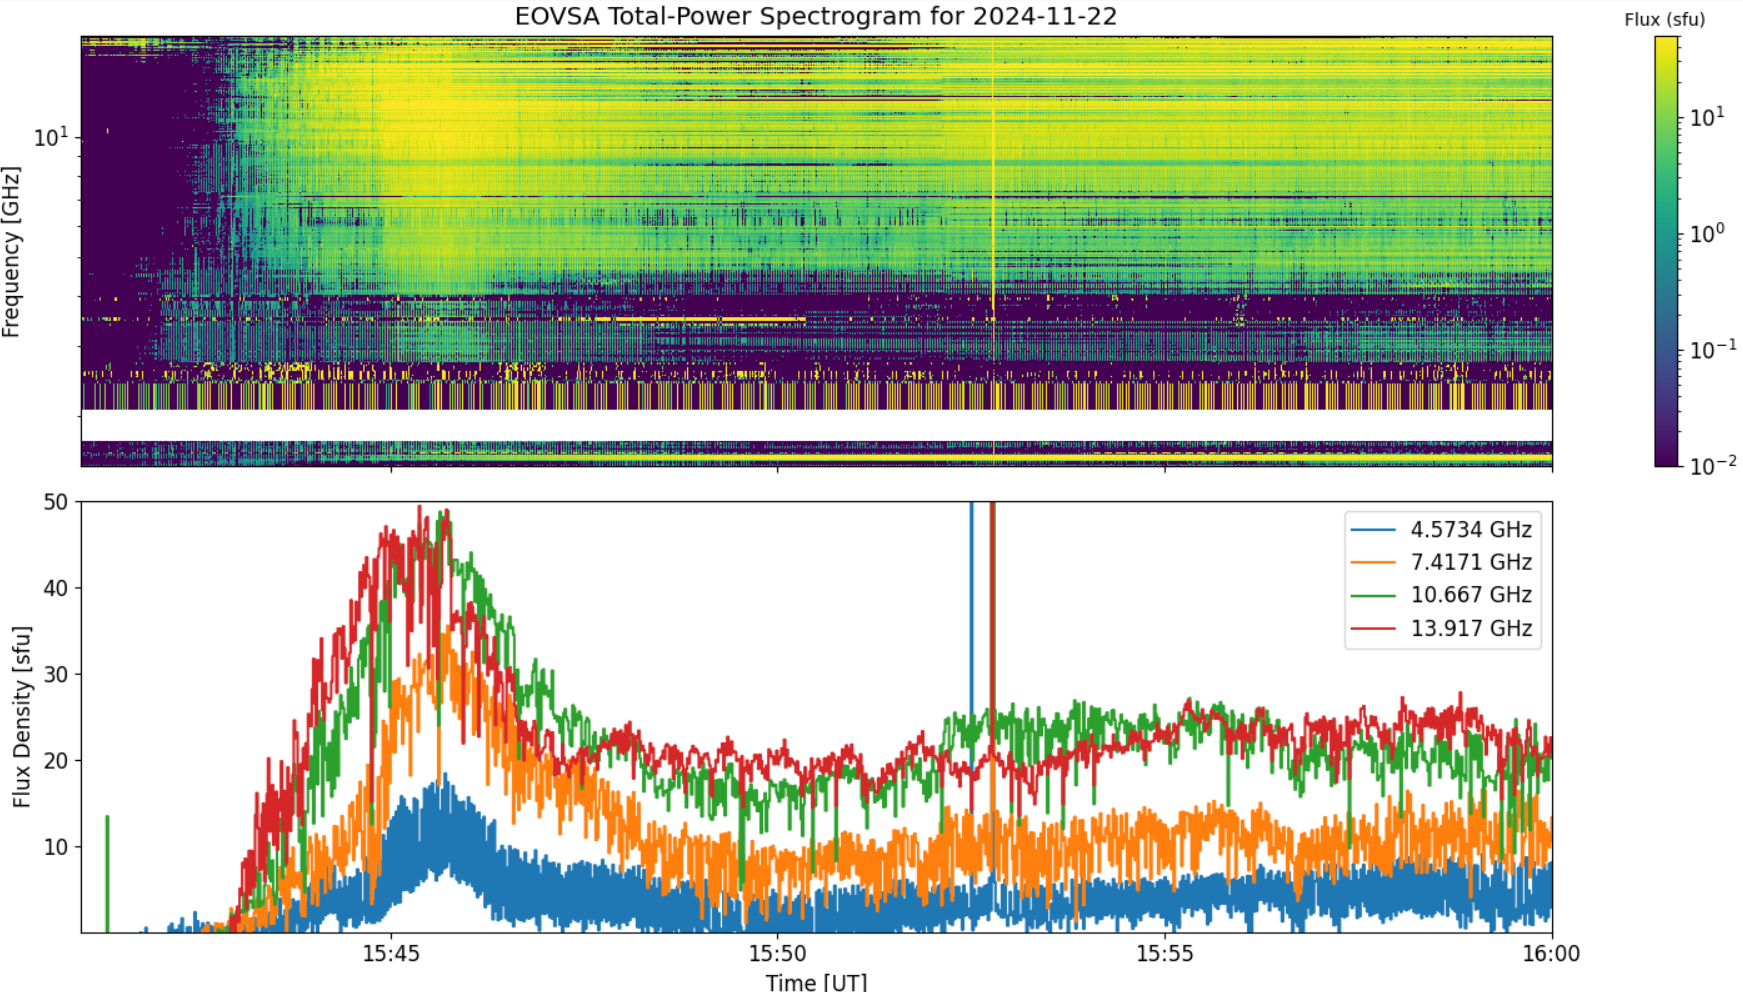
Task: Click the 'Time [UT]' x-axis label
Action: [816, 982]
